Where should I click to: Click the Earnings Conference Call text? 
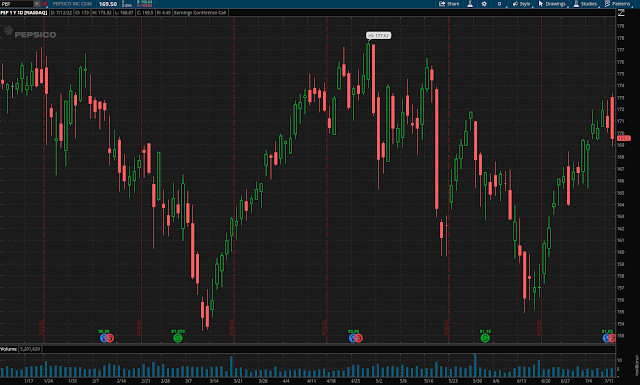click(x=200, y=13)
